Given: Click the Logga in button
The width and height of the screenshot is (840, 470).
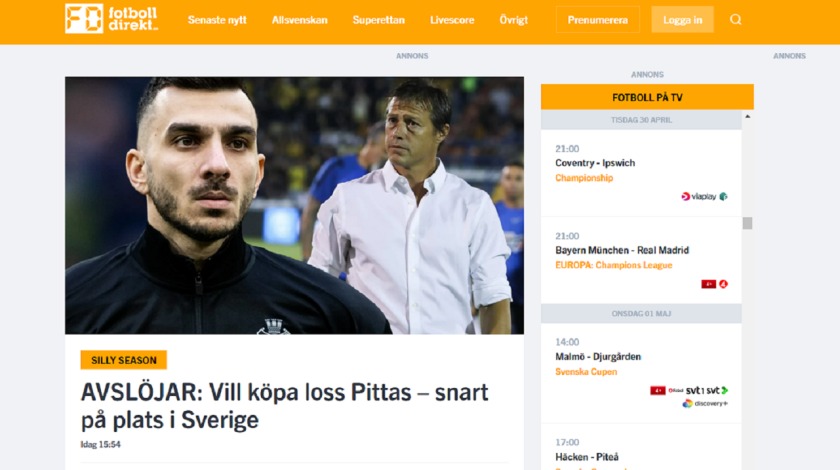Looking at the screenshot, I should coord(682,20).
